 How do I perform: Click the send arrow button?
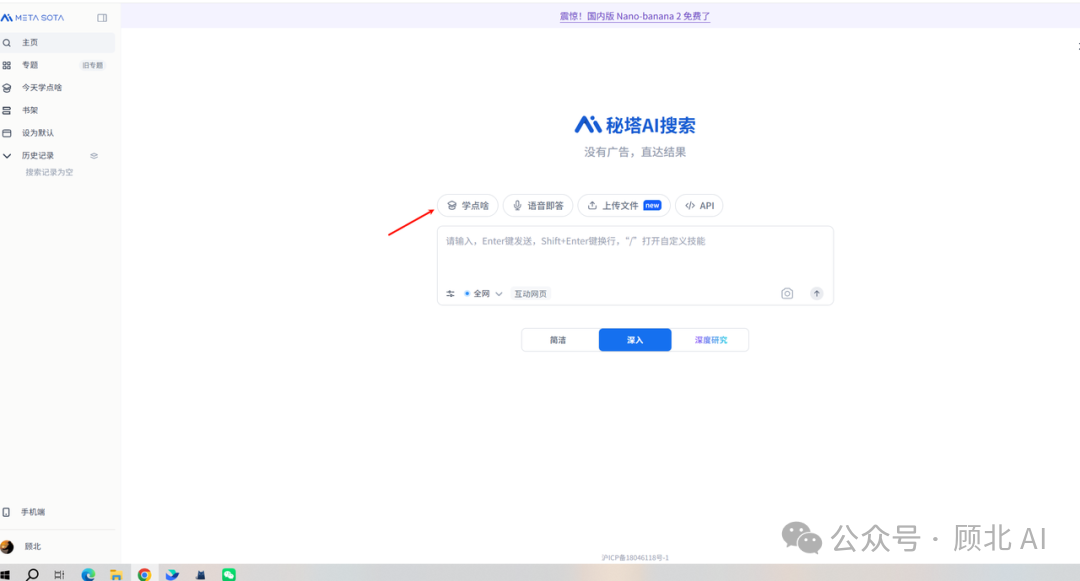pos(817,294)
